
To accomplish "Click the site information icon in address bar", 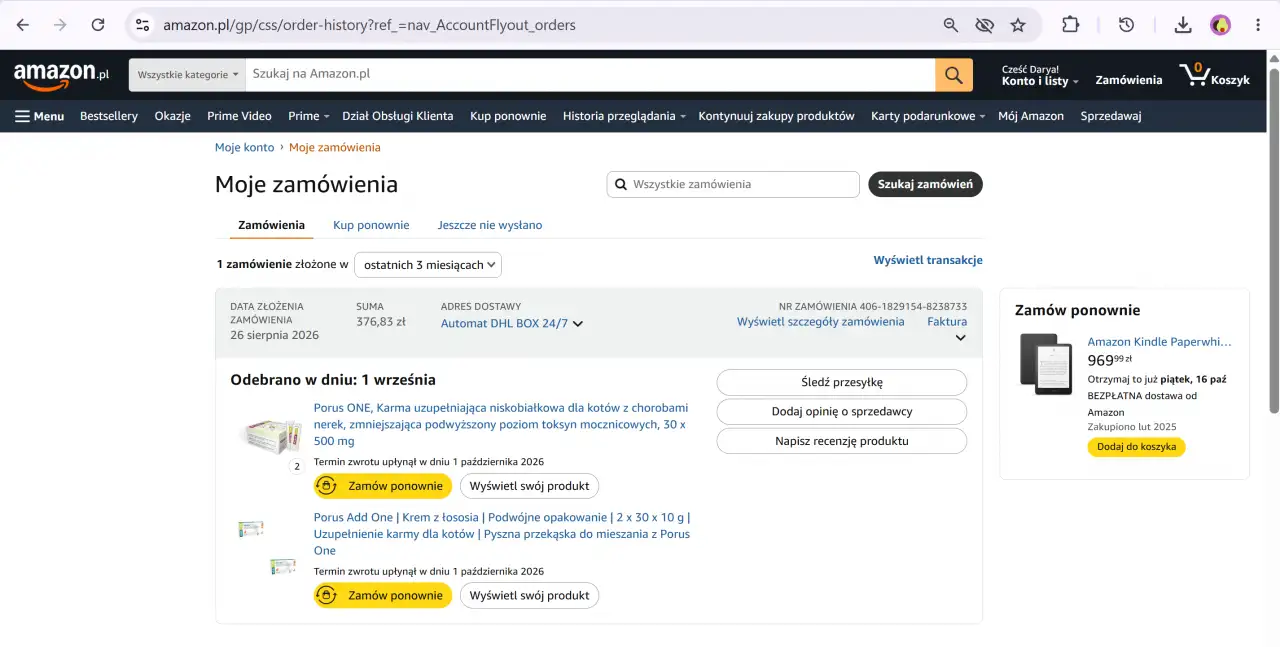I will pos(142,25).
